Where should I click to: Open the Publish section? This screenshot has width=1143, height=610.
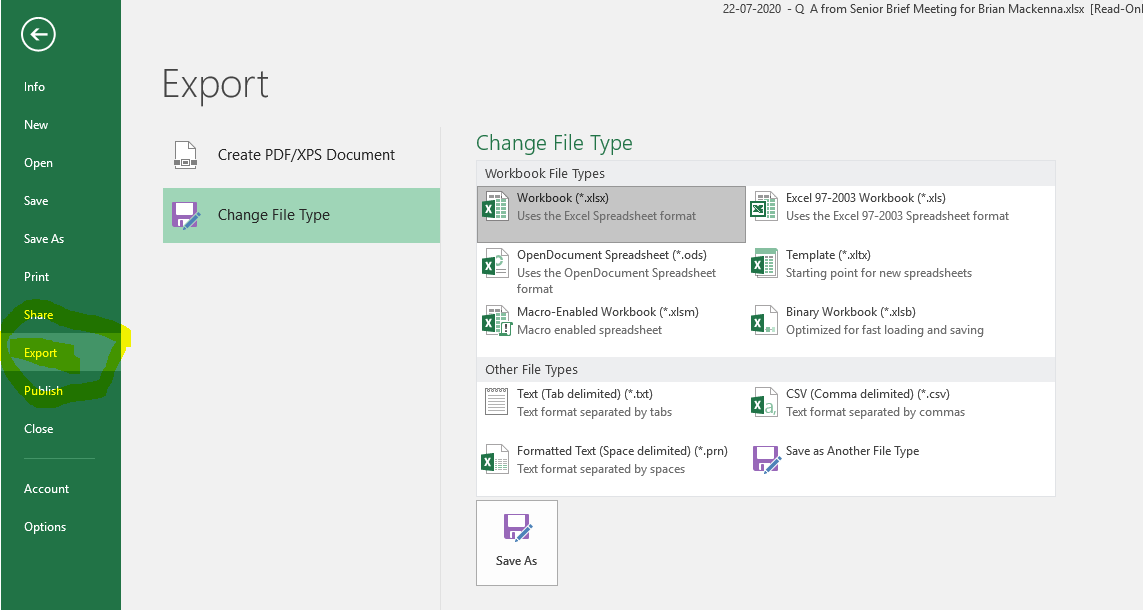coord(44,390)
